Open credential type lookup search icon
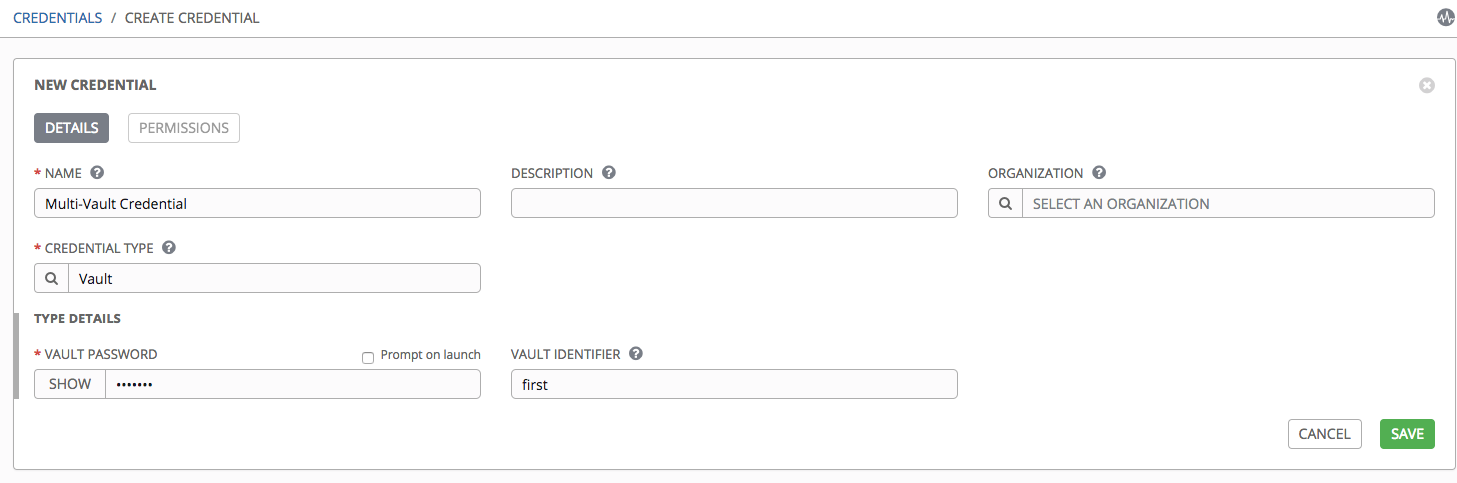The height and width of the screenshot is (483, 1457). [x=51, y=278]
